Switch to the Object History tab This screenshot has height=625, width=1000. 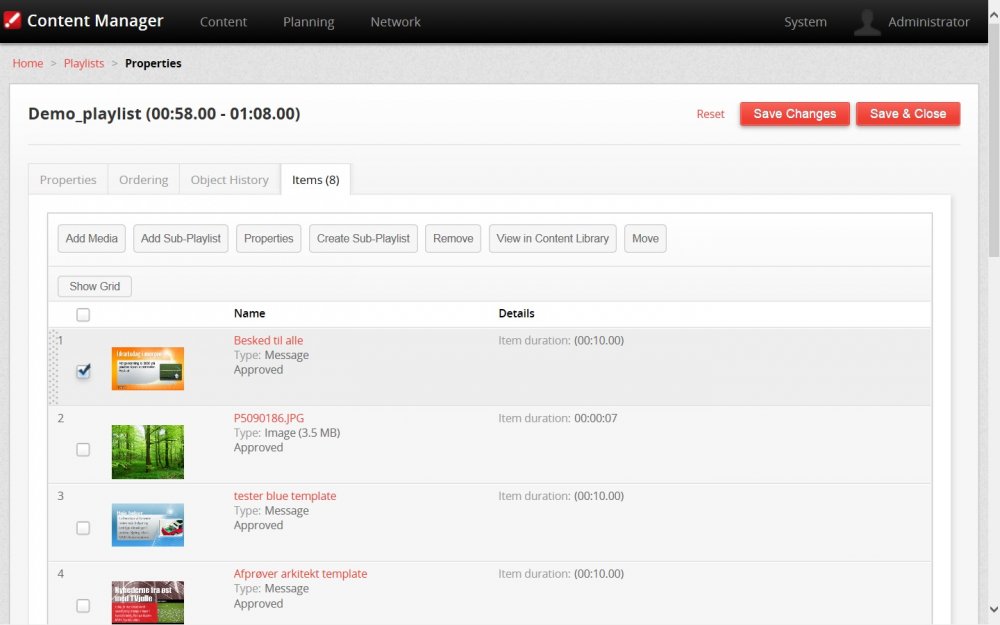(229, 180)
